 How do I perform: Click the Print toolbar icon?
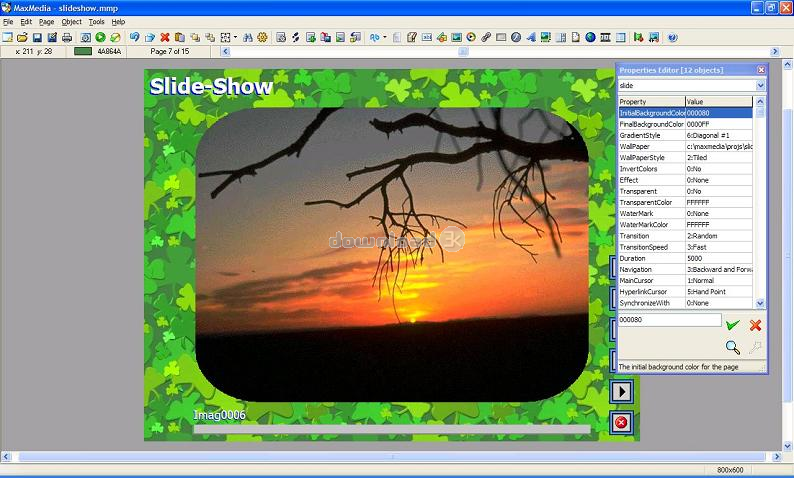pos(67,37)
